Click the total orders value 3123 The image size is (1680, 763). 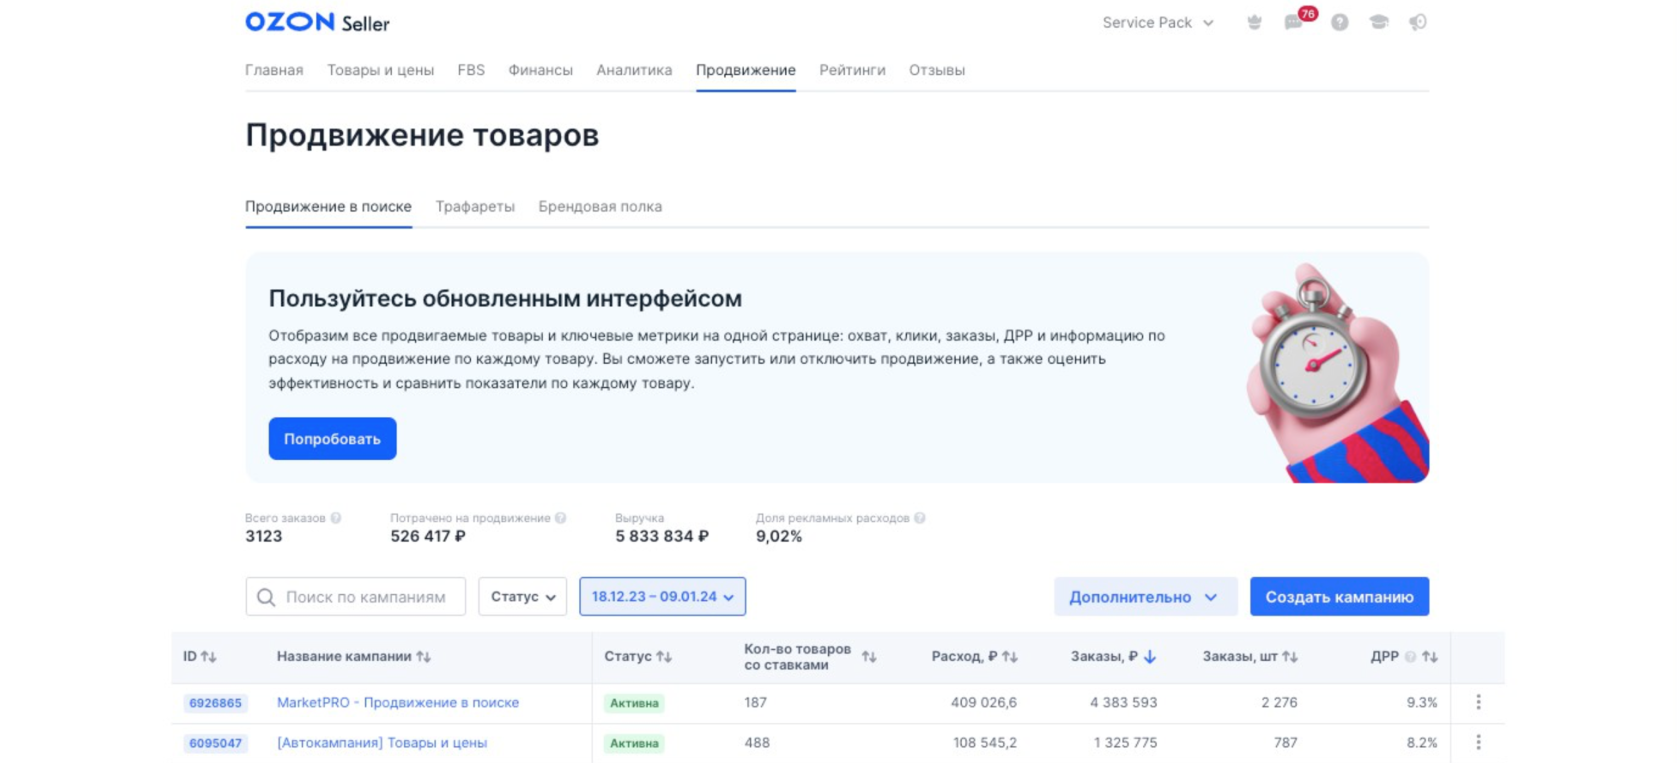(264, 536)
